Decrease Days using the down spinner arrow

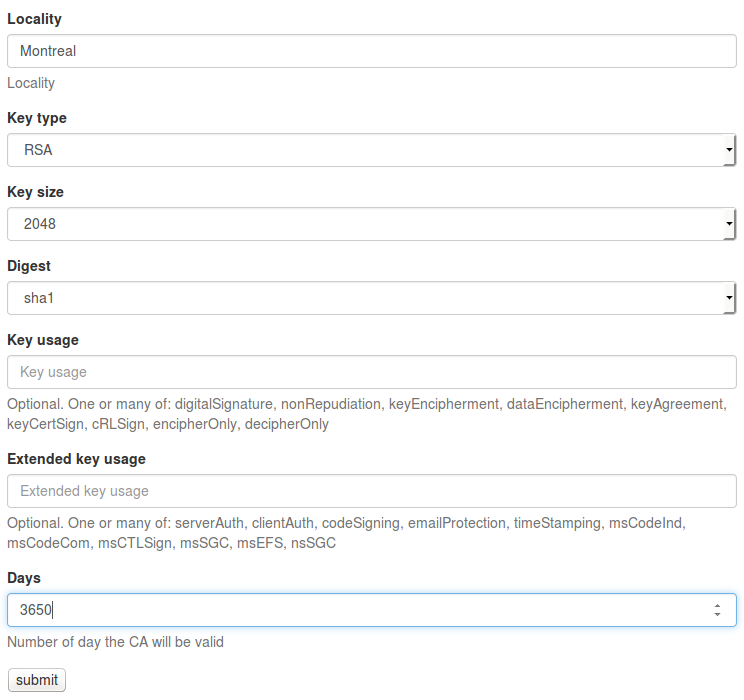pos(717,615)
